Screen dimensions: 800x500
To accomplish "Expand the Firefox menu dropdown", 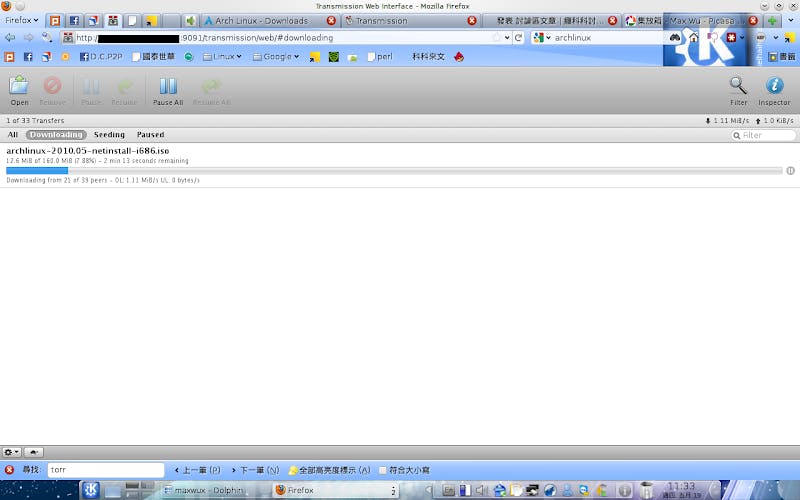I will click(x=22, y=20).
